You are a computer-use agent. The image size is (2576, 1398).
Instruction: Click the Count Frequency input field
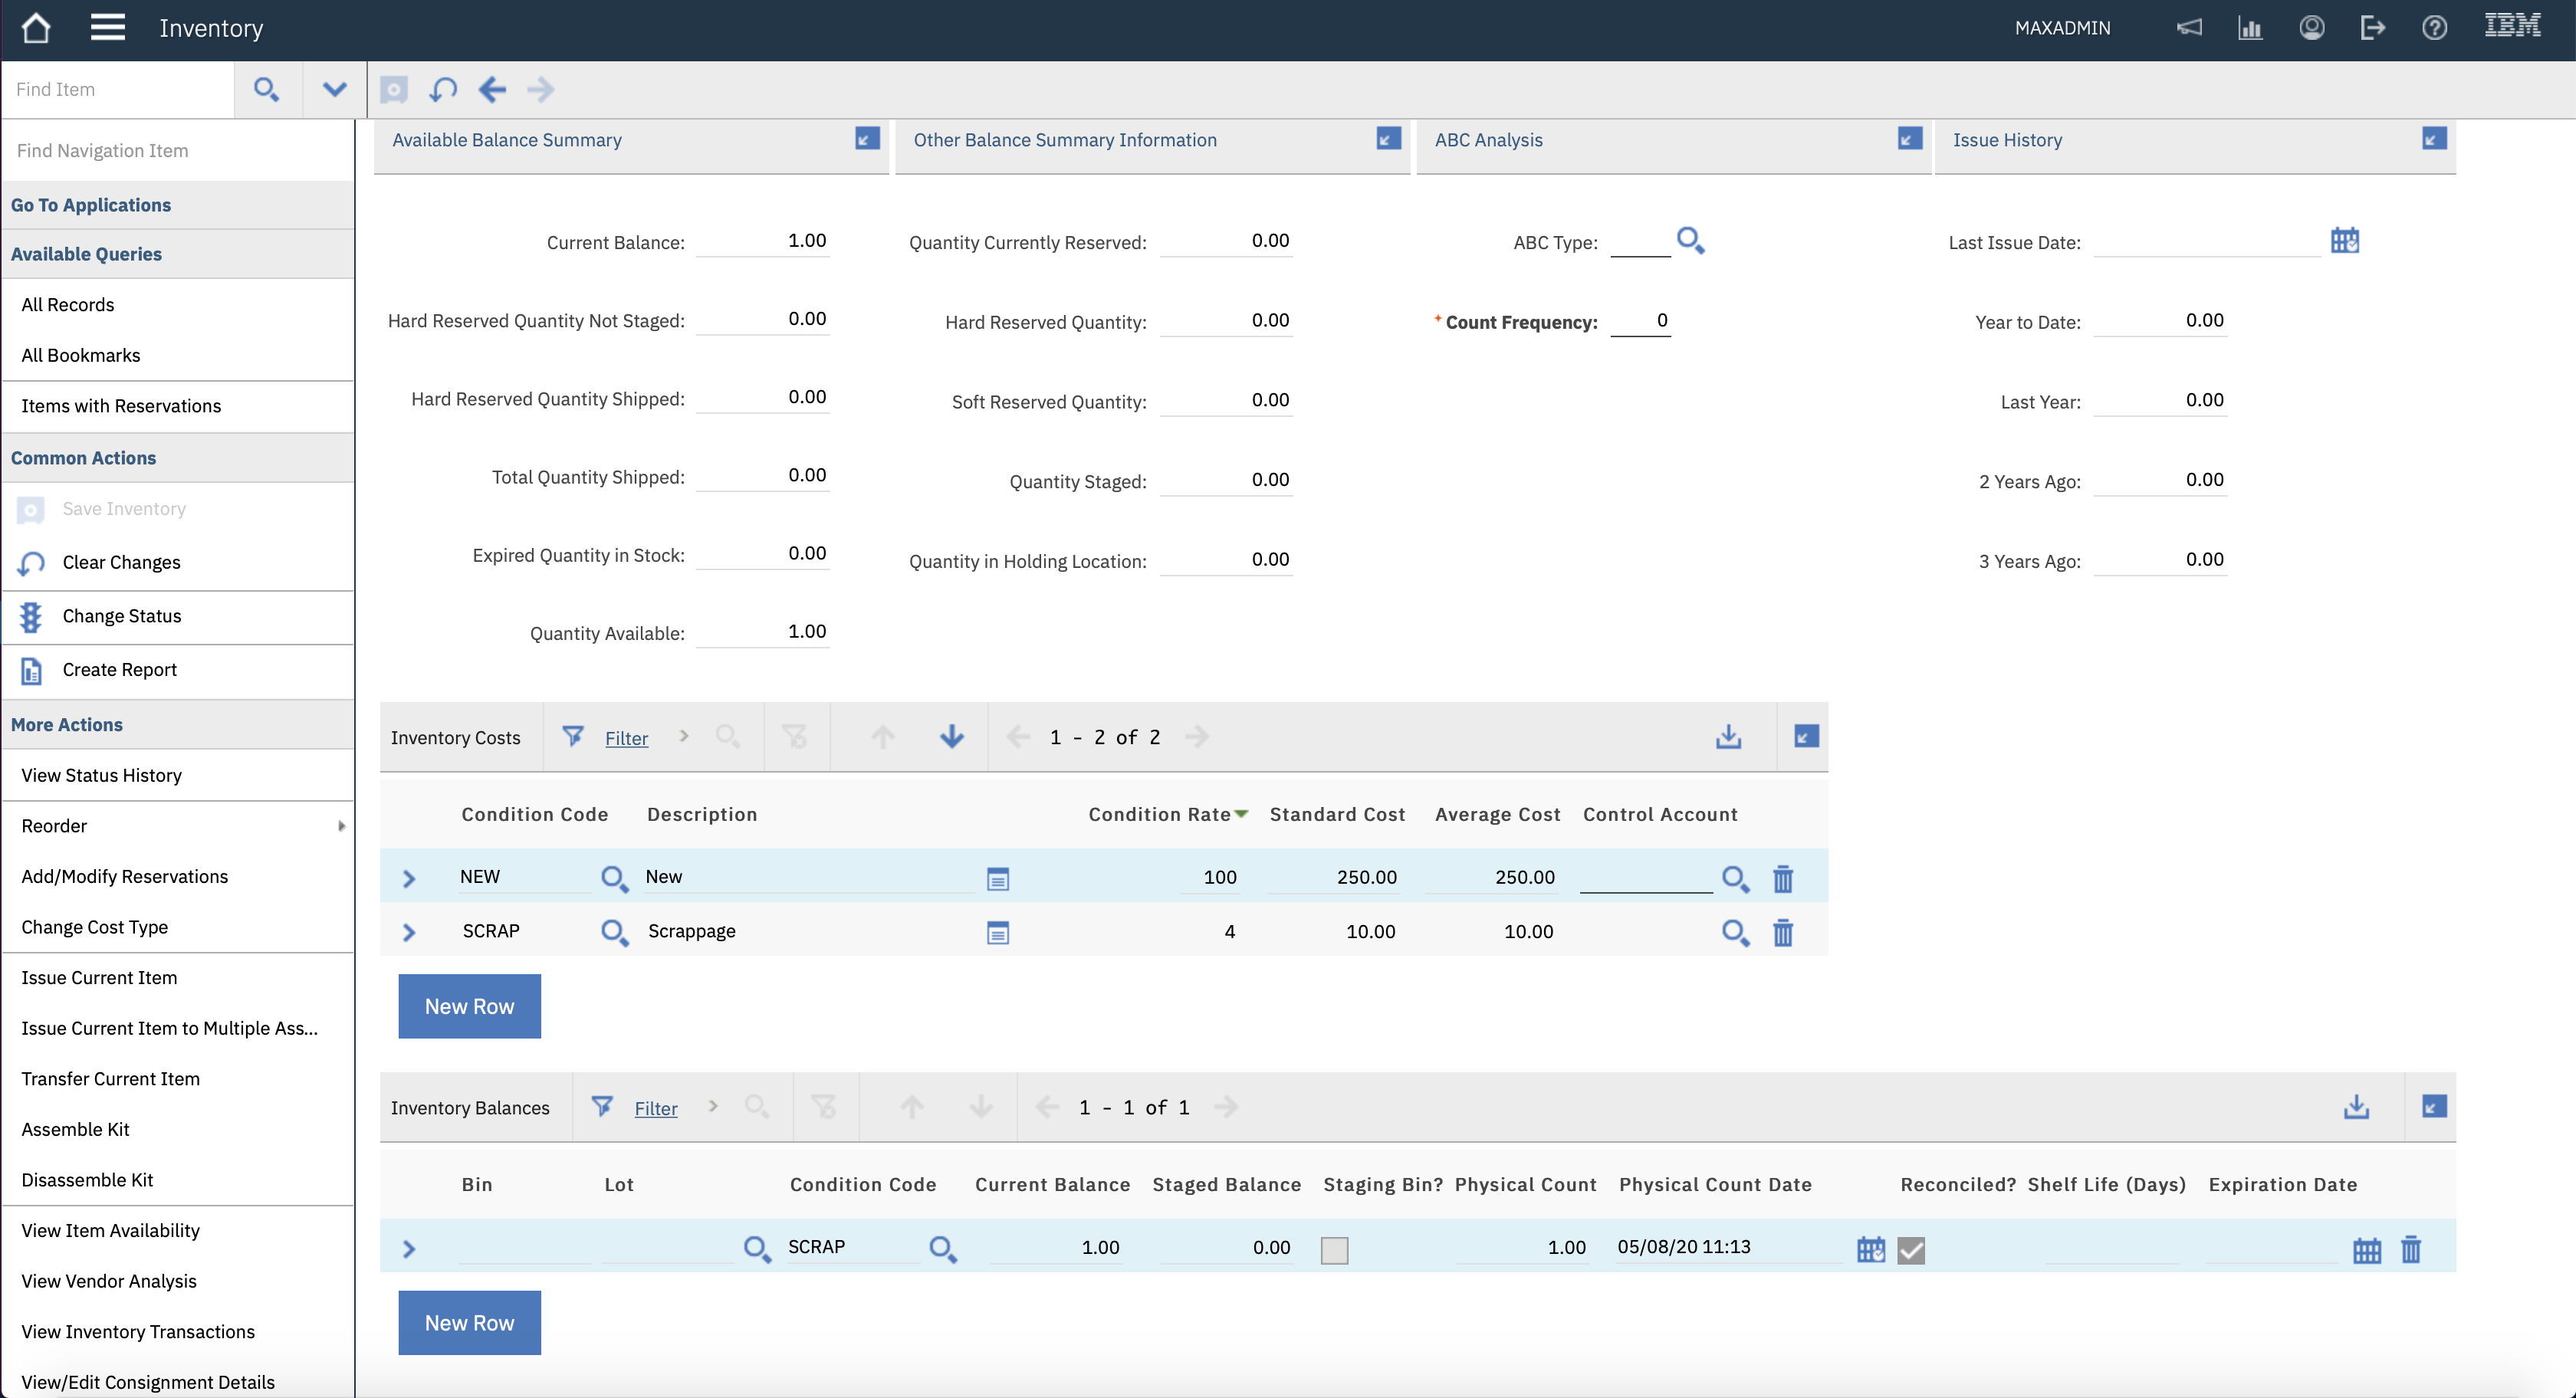click(x=1640, y=321)
